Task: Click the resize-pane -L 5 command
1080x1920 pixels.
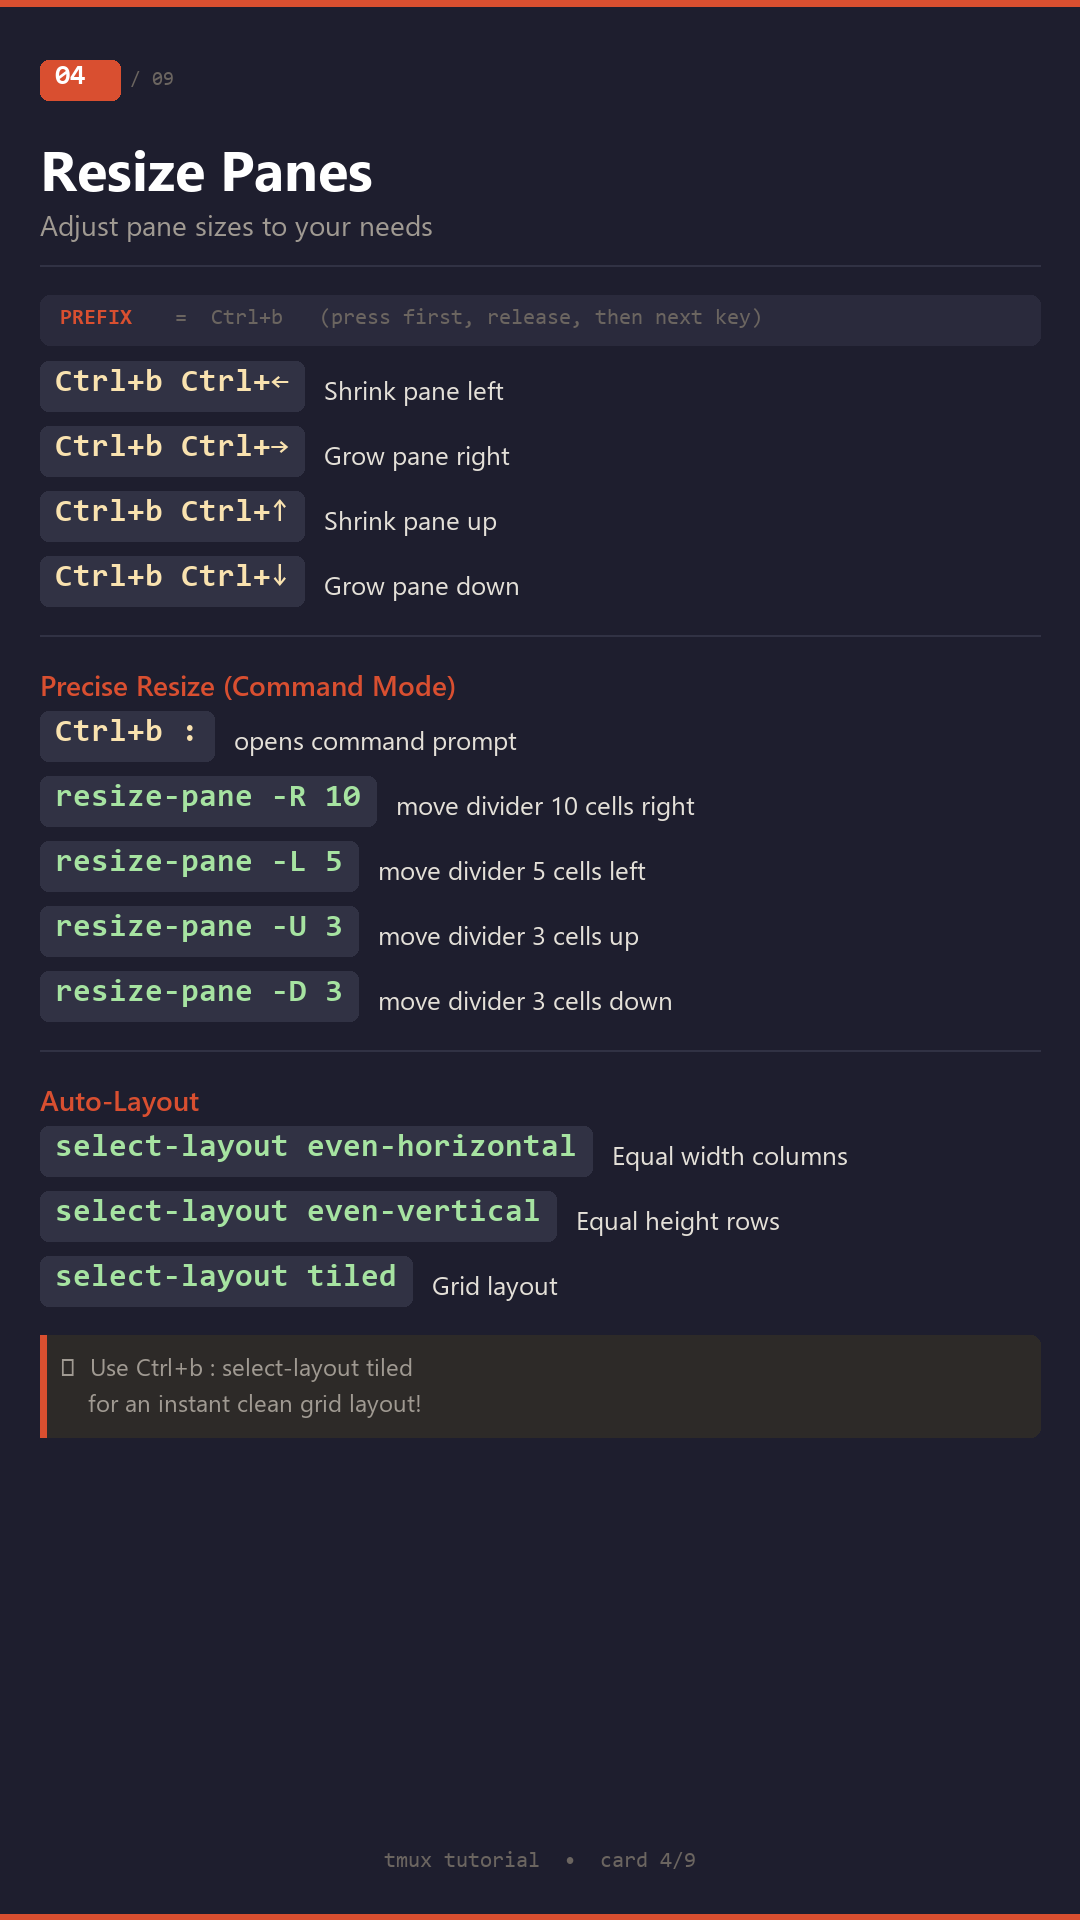Action: [x=199, y=866]
